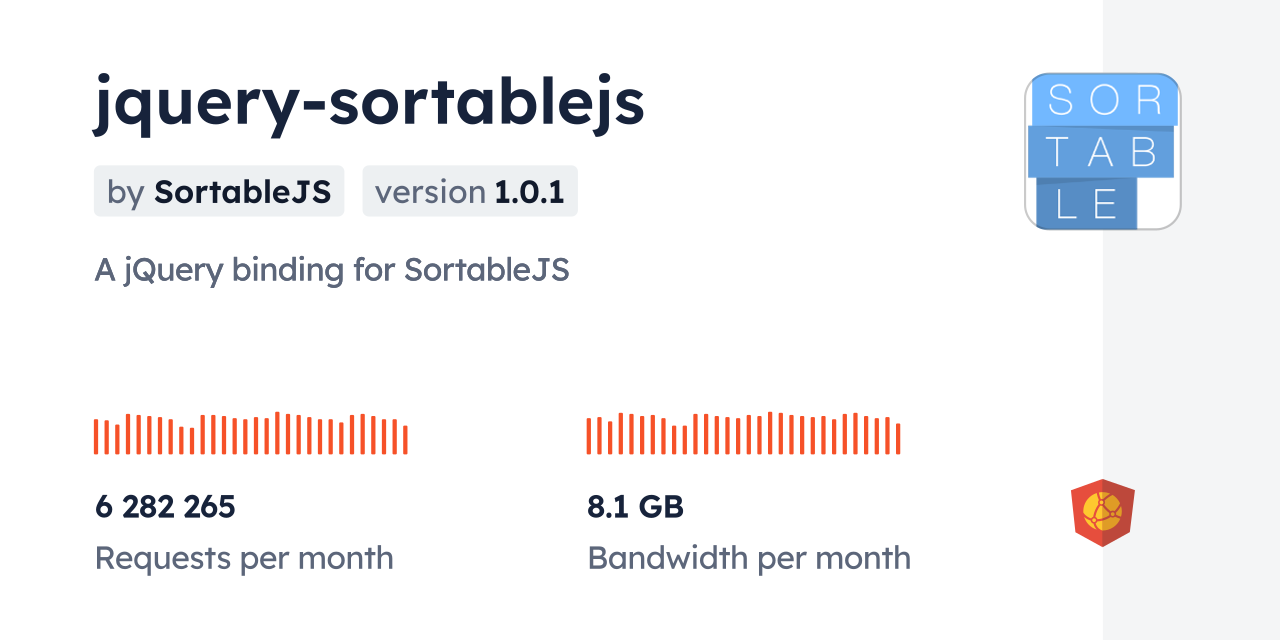Click the jquery-sortablejs package title

coord(369,103)
